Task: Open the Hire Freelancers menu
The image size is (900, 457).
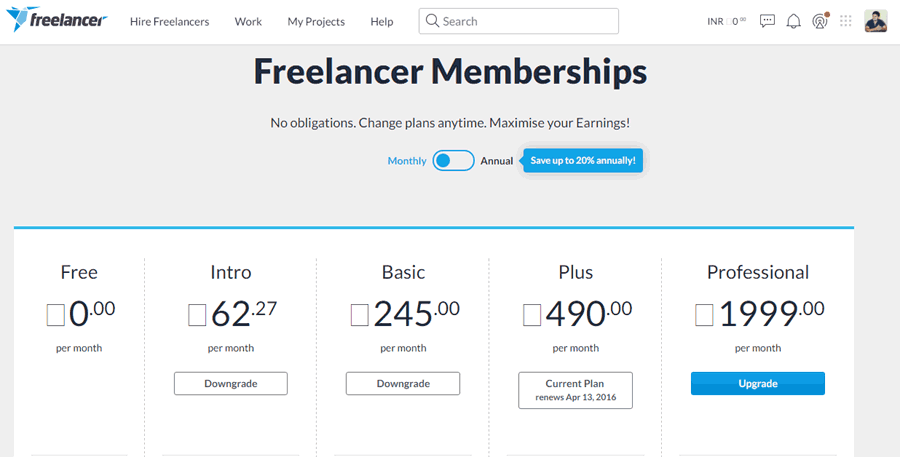Action: point(169,22)
